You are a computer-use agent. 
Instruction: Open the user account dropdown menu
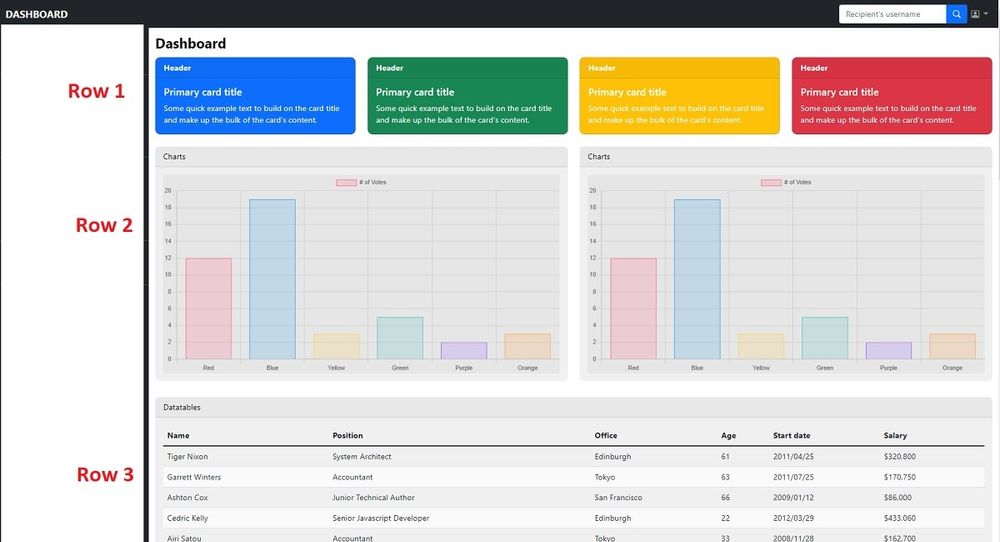click(979, 14)
